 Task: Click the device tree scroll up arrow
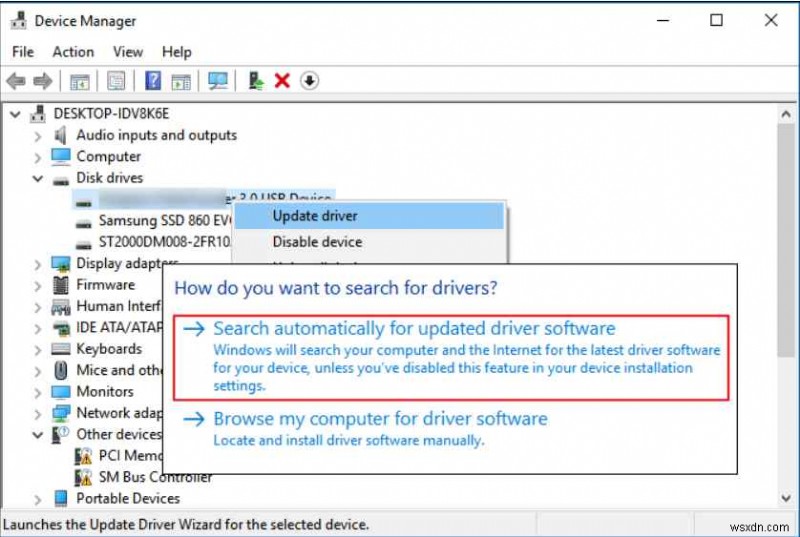point(786,114)
